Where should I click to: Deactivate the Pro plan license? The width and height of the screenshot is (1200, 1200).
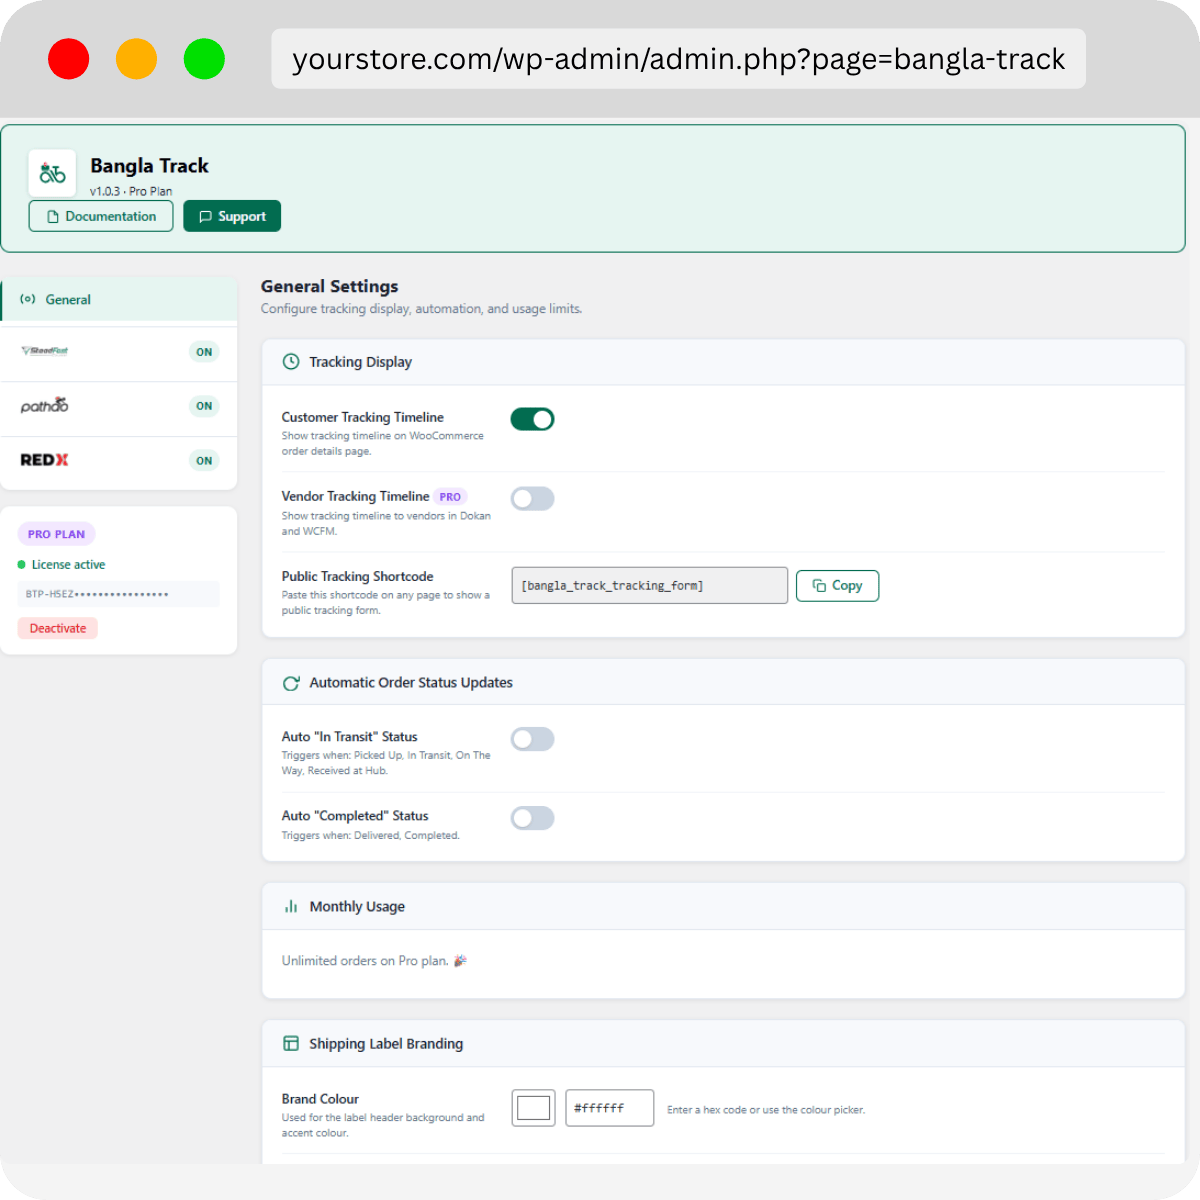58,628
